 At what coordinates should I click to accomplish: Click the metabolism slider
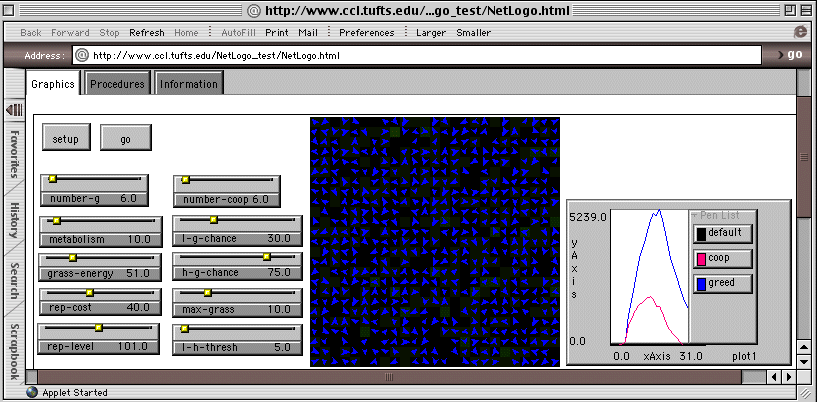click(x=98, y=230)
